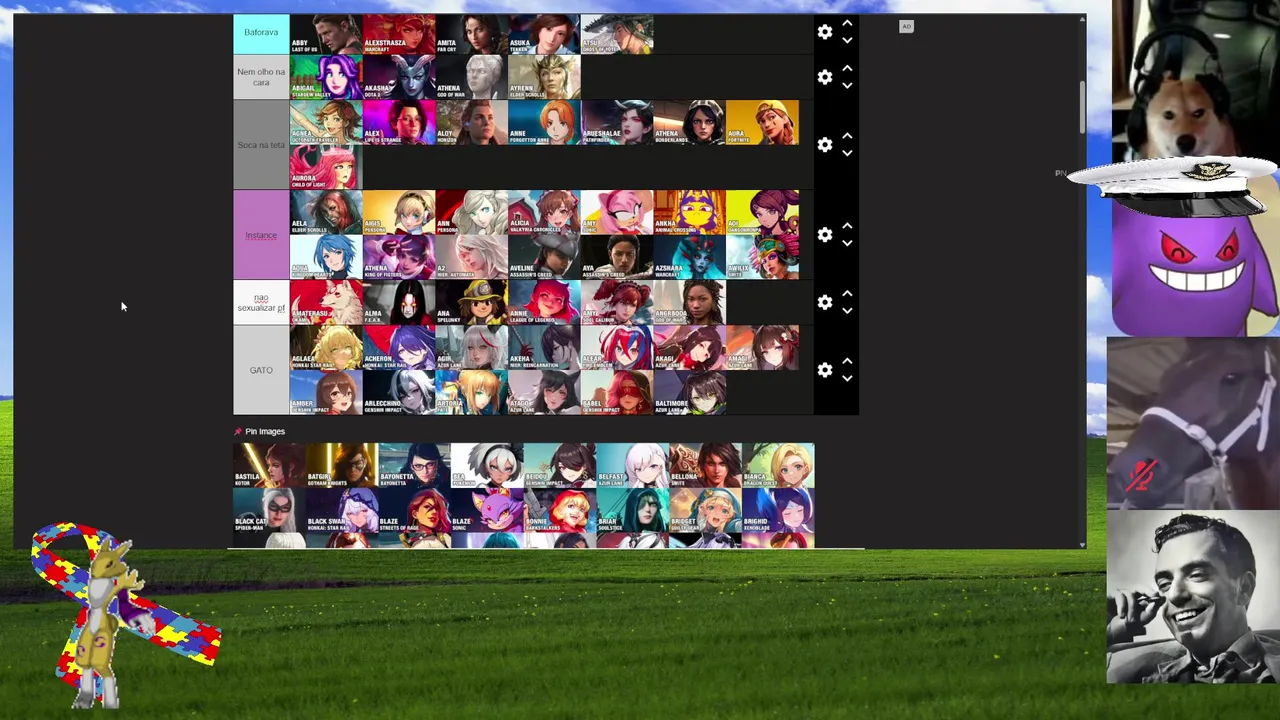Select Aqua Kingdom Hearts image

[326, 257]
